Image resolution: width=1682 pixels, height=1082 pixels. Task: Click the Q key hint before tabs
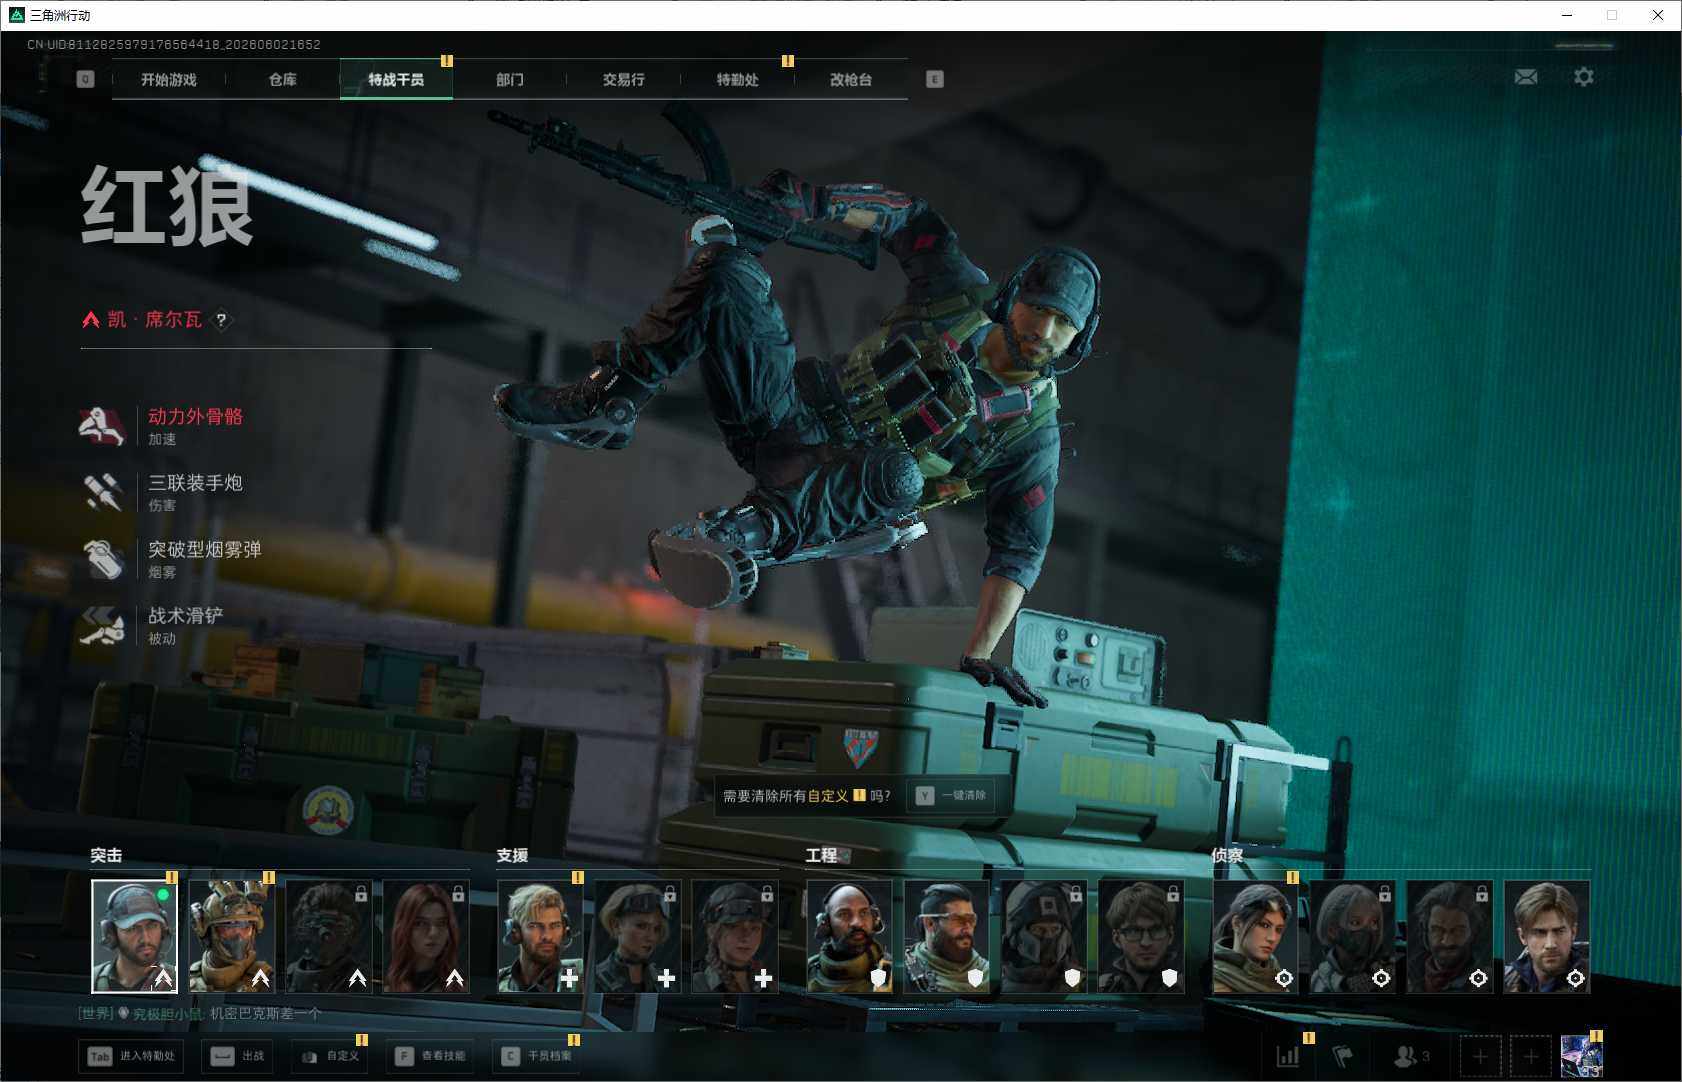click(85, 79)
